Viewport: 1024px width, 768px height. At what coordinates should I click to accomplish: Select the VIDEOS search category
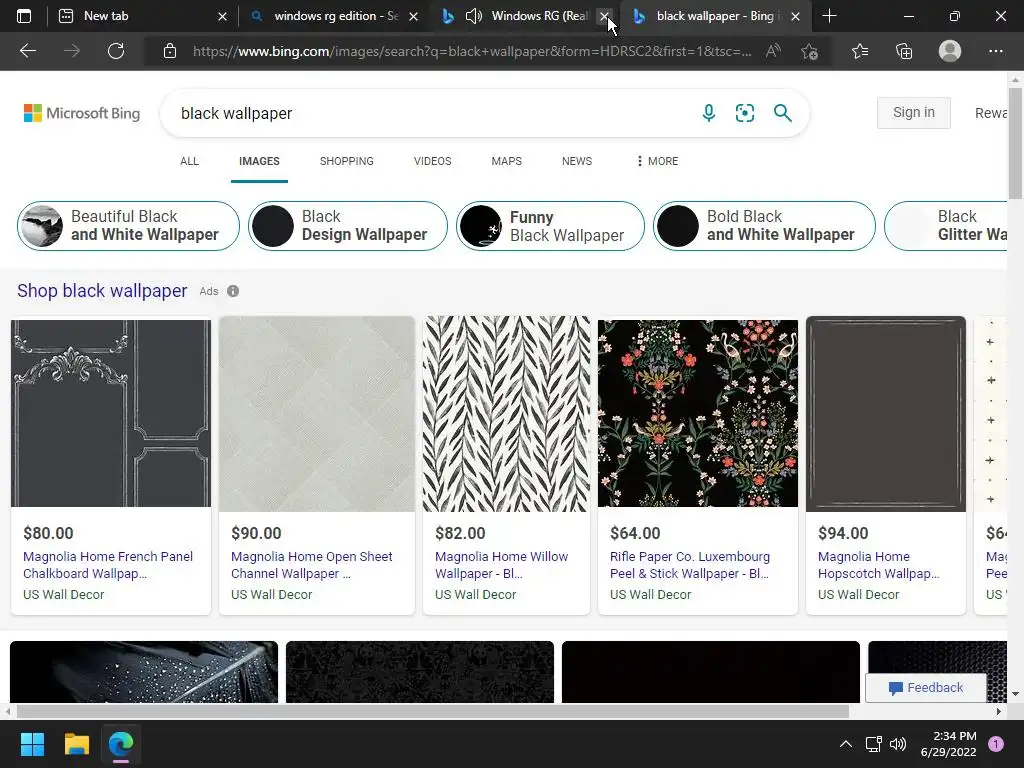tap(432, 161)
